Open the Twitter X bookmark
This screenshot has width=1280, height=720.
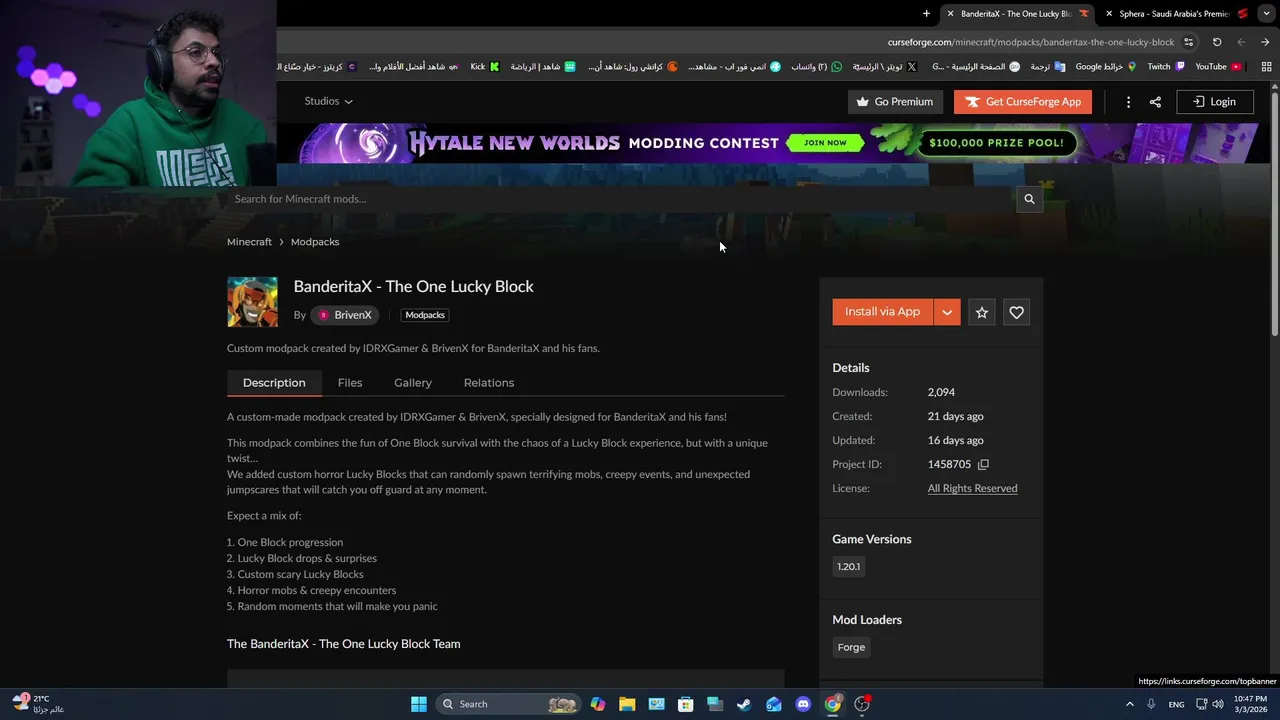pos(885,67)
